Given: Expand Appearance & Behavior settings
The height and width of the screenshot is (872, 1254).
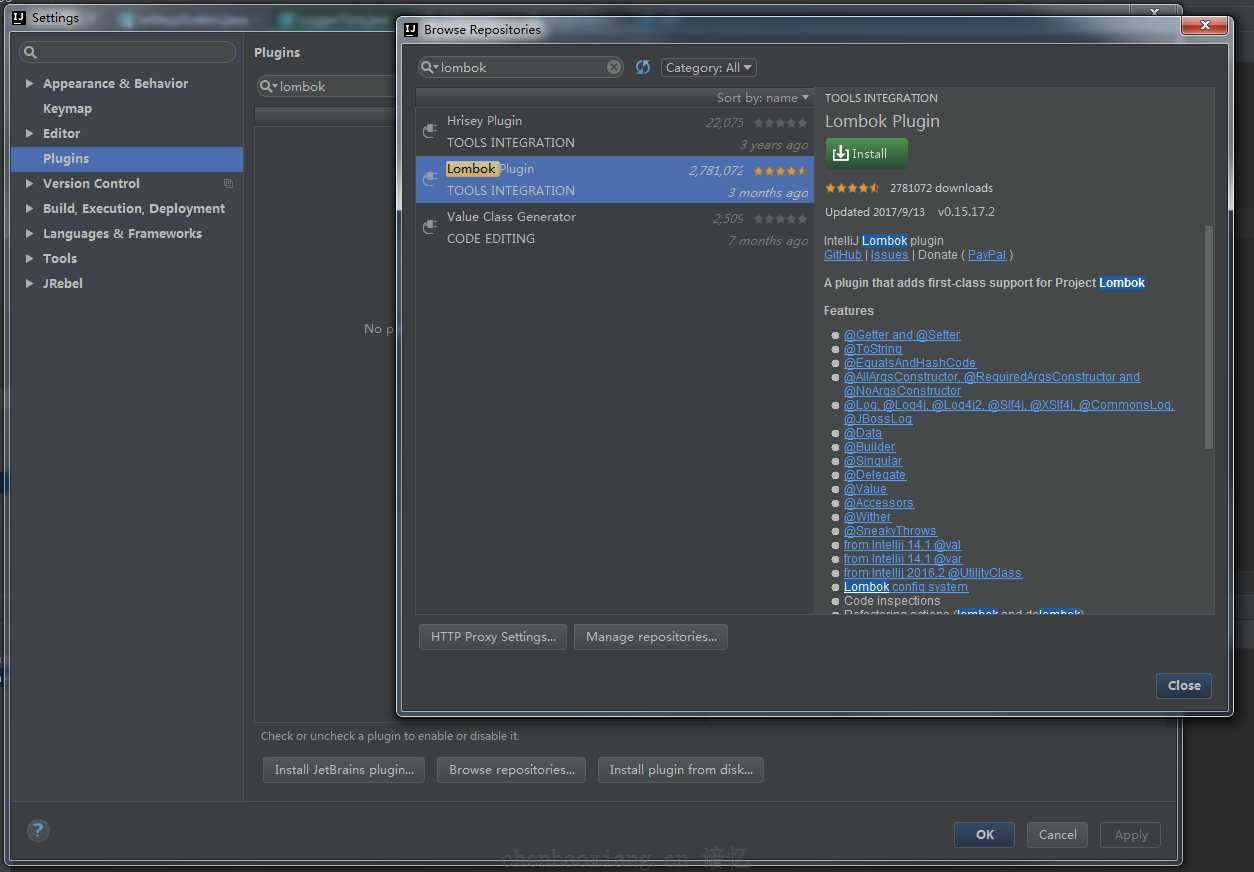Looking at the screenshot, I should (30, 83).
